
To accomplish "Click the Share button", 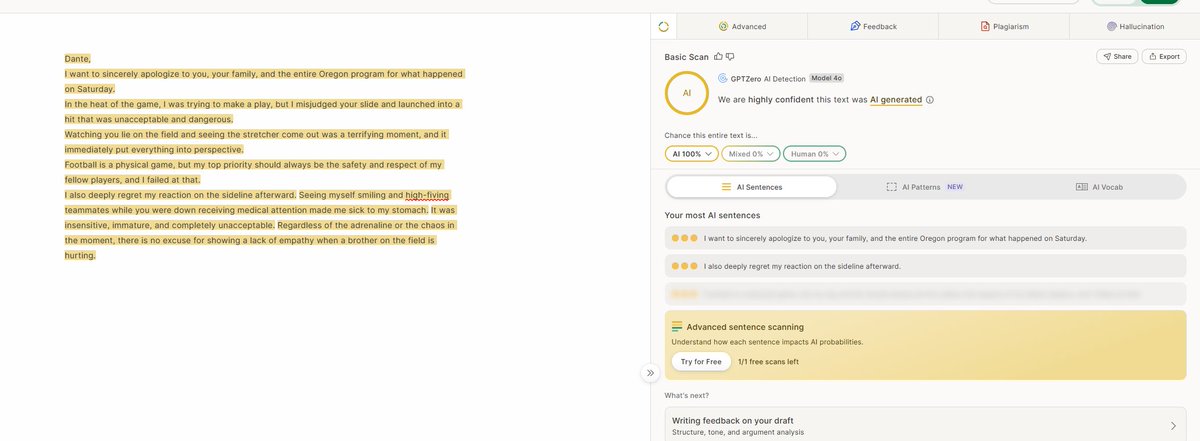I will coord(1117,56).
